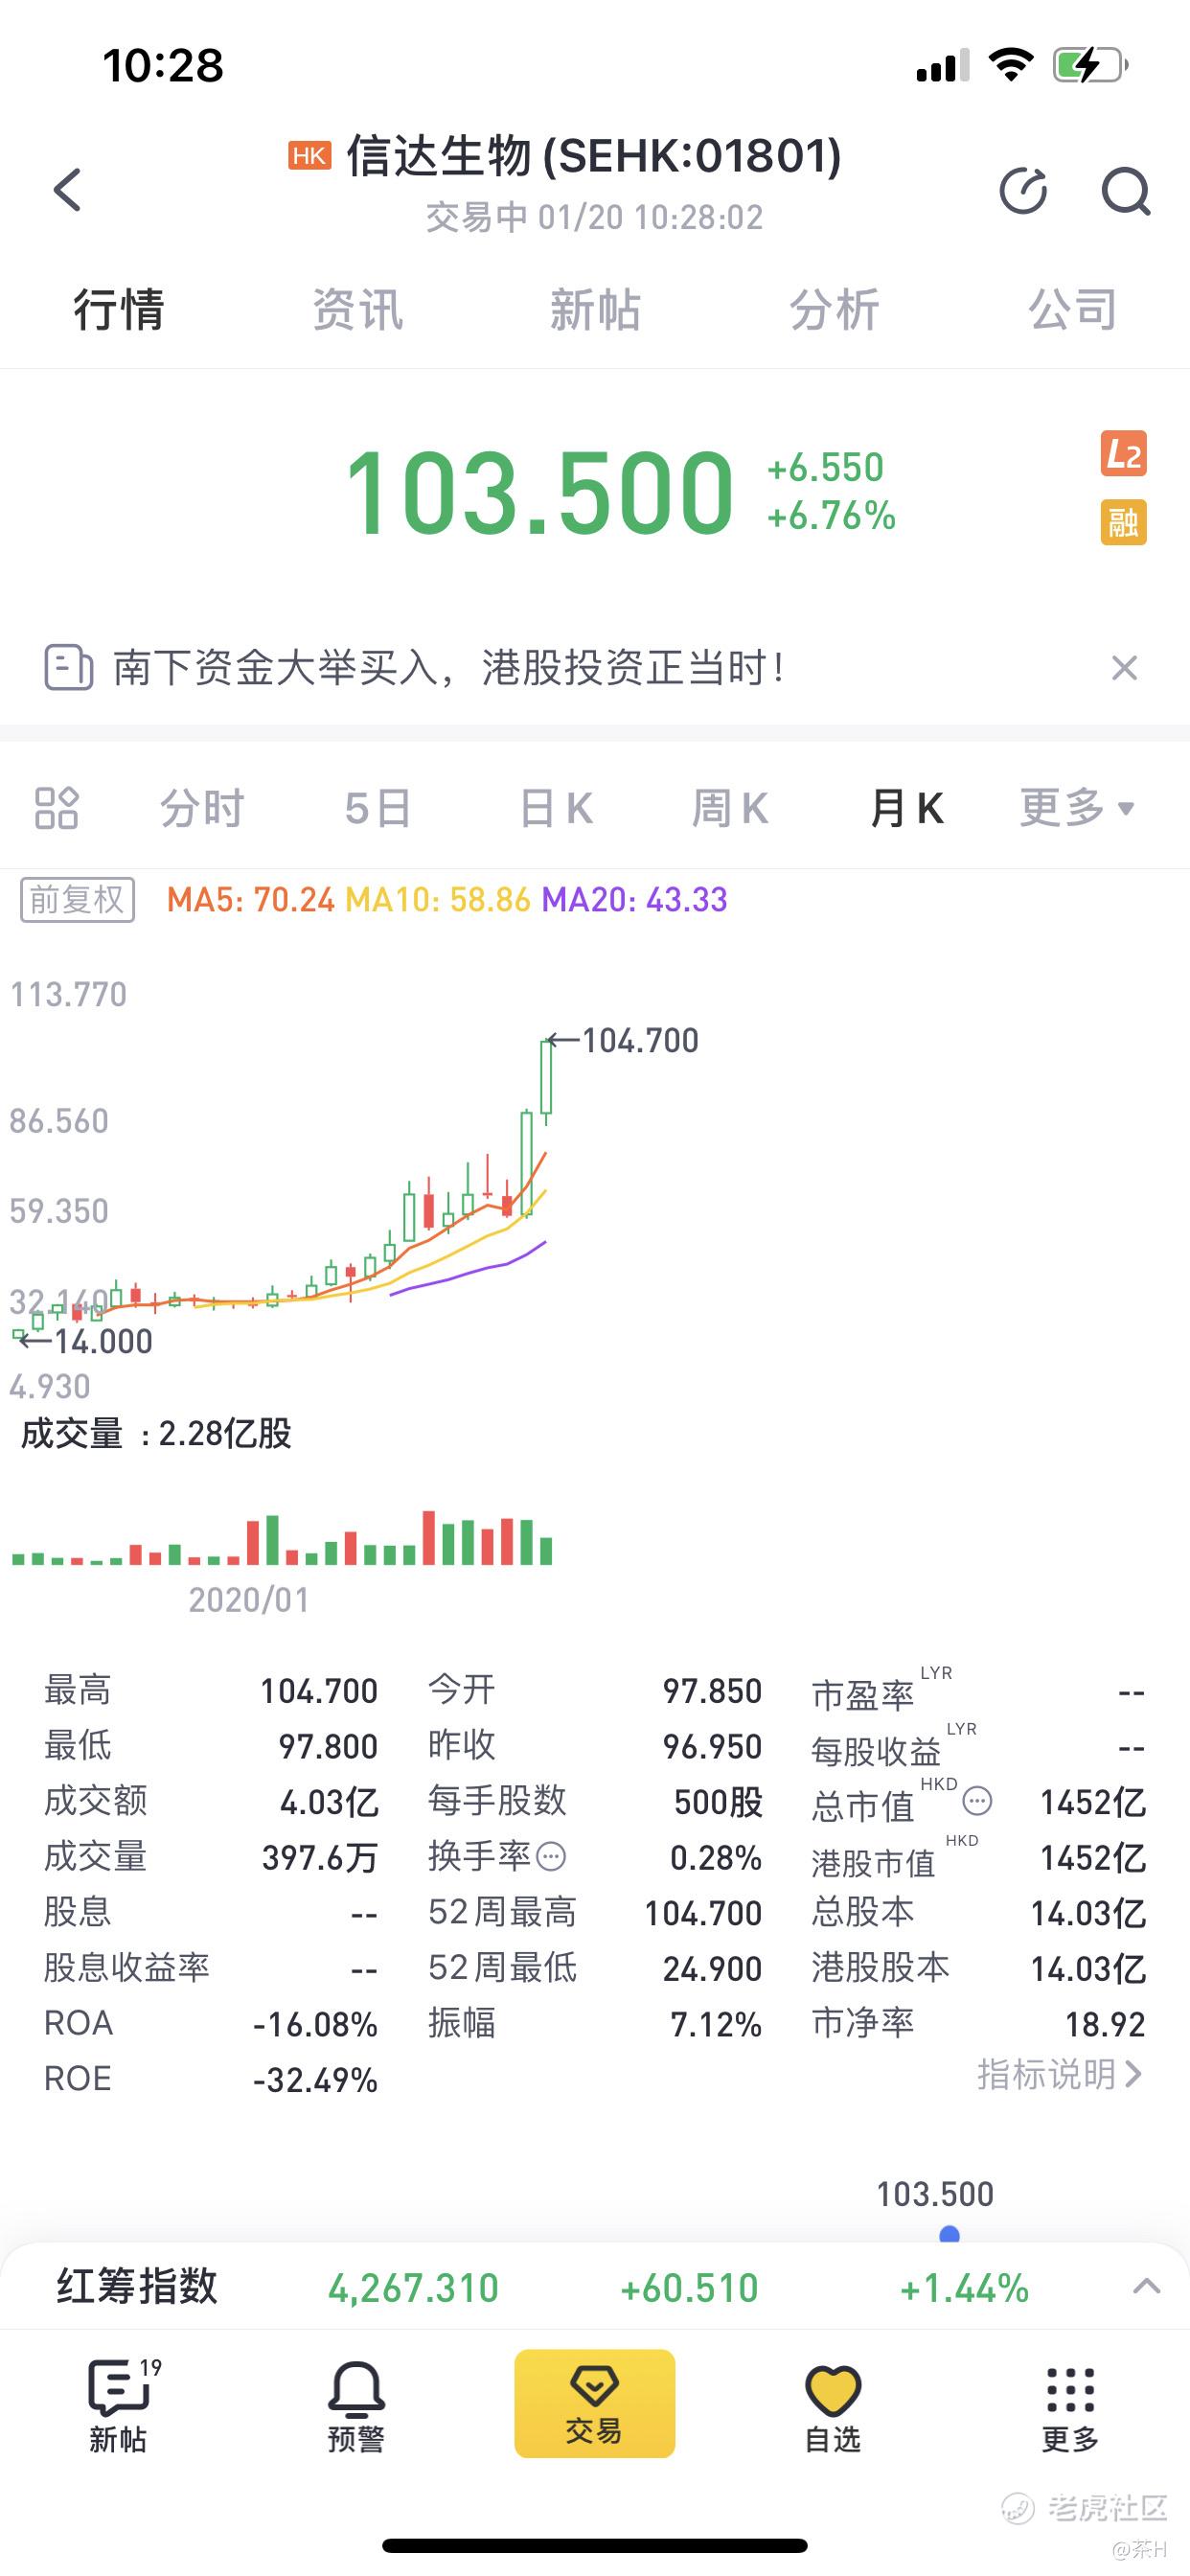Select 5日 chart period
The width and height of the screenshot is (1190, 2576).
[x=378, y=808]
